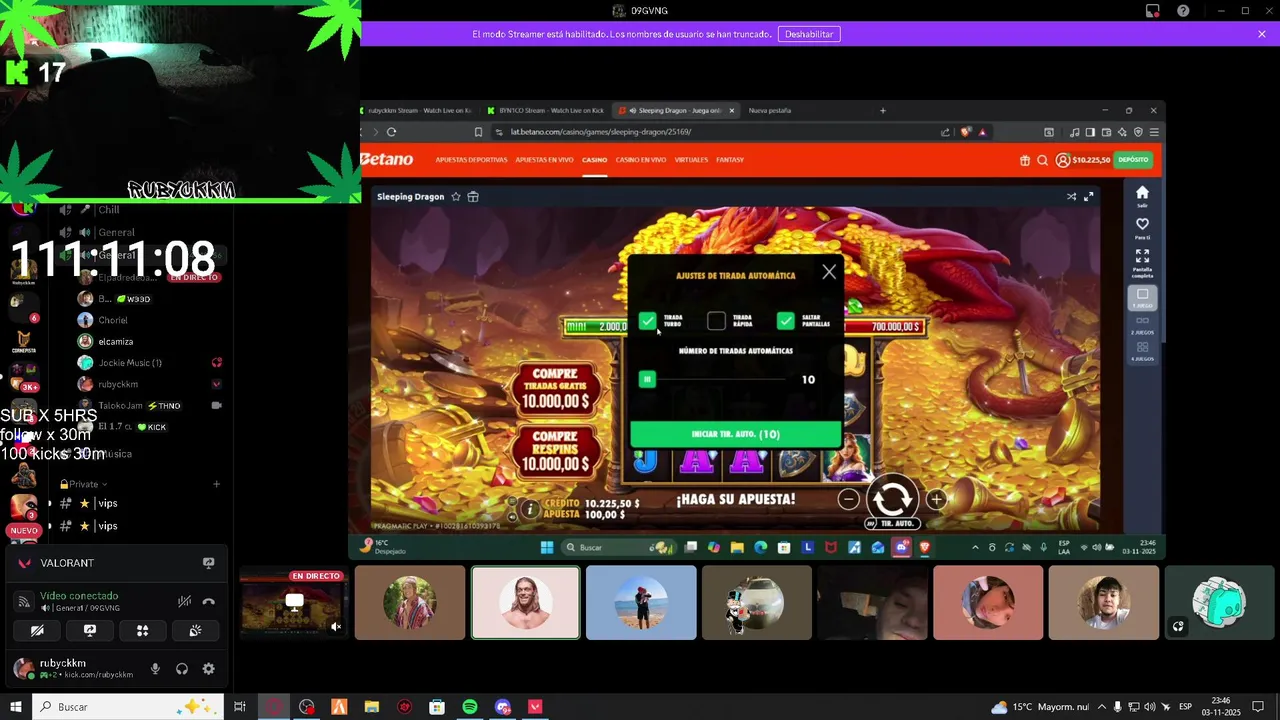Screen dimensions: 1280x720
Task: Close the Ajustes de Tirada Automática dialog
Action: click(829, 272)
